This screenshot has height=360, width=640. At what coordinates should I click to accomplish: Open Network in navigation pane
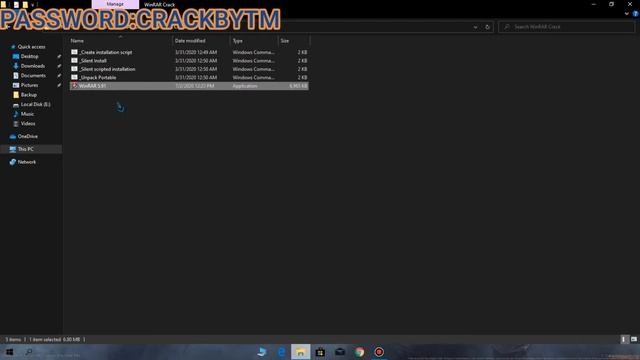coord(27,162)
